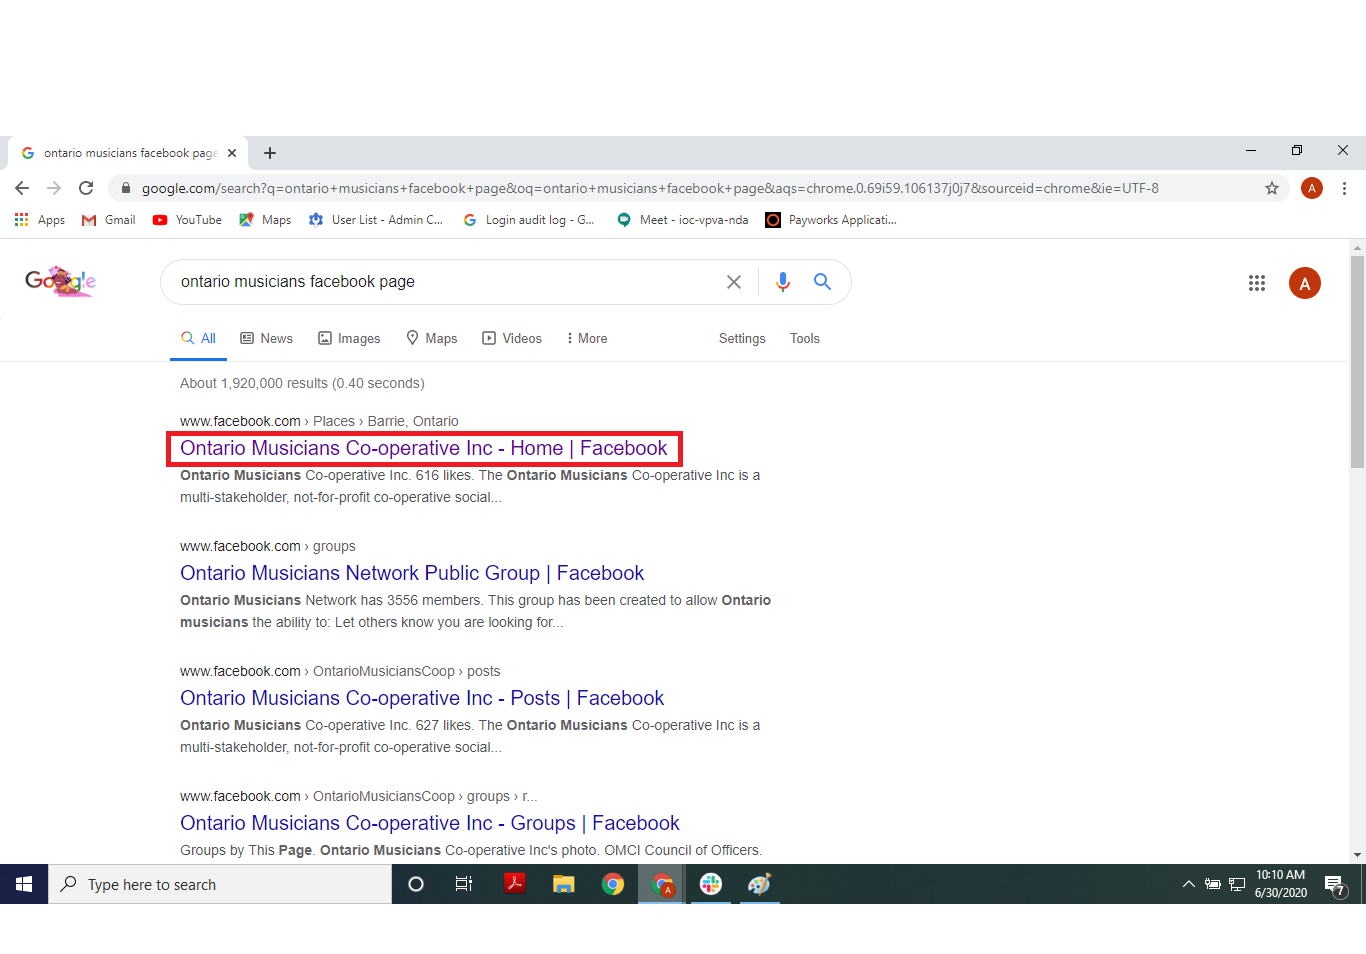Screen dimensions: 1366x954
Task: Select the ontario musicians facebook page browser tab
Action: pos(128,153)
